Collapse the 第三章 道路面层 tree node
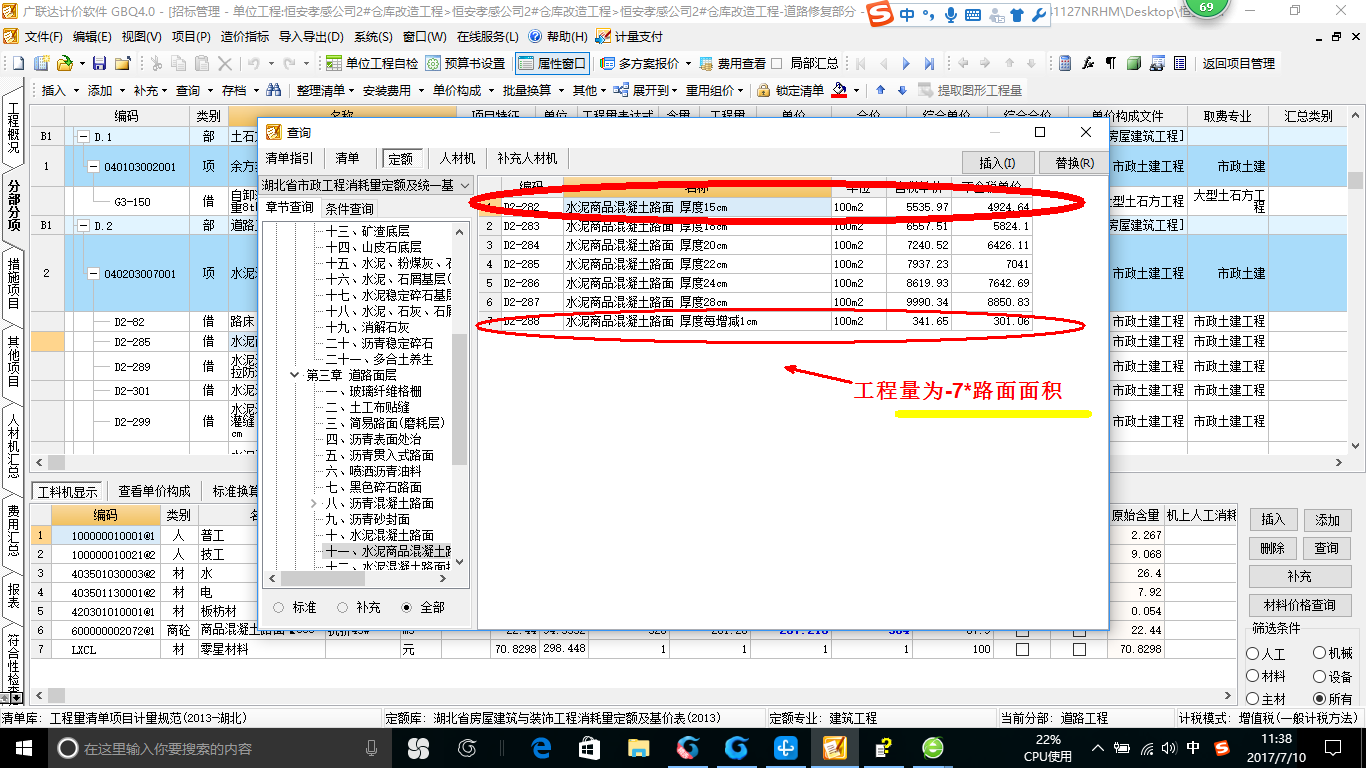Screen dimensions: 1366x768 [295, 375]
